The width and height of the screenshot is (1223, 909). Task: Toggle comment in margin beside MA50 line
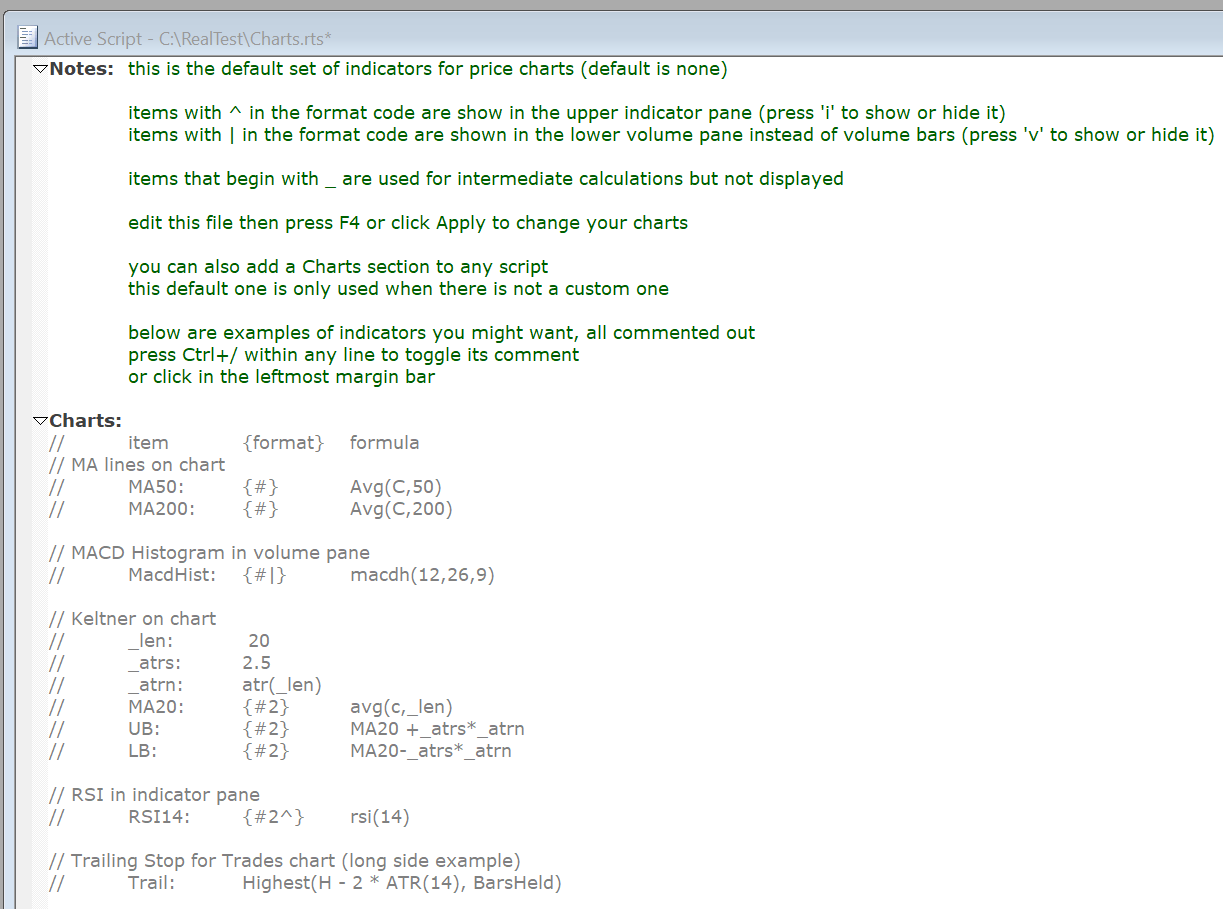[24, 487]
